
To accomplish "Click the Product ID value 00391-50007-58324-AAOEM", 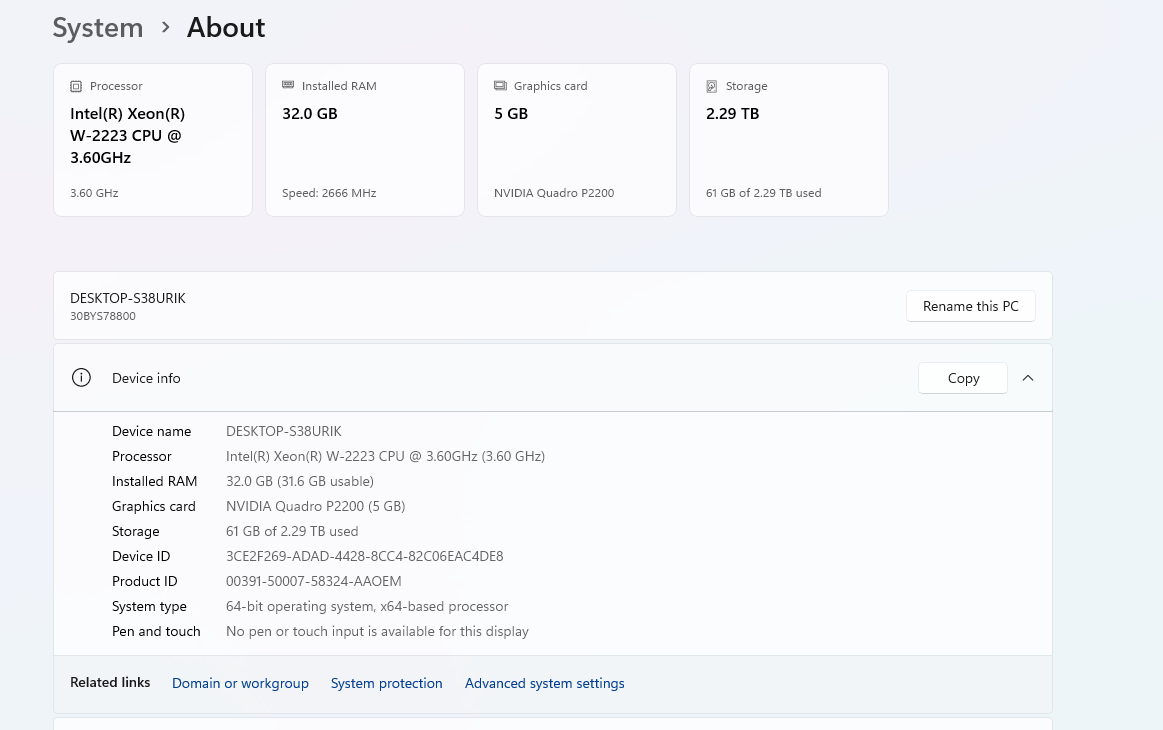I will [314, 582].
